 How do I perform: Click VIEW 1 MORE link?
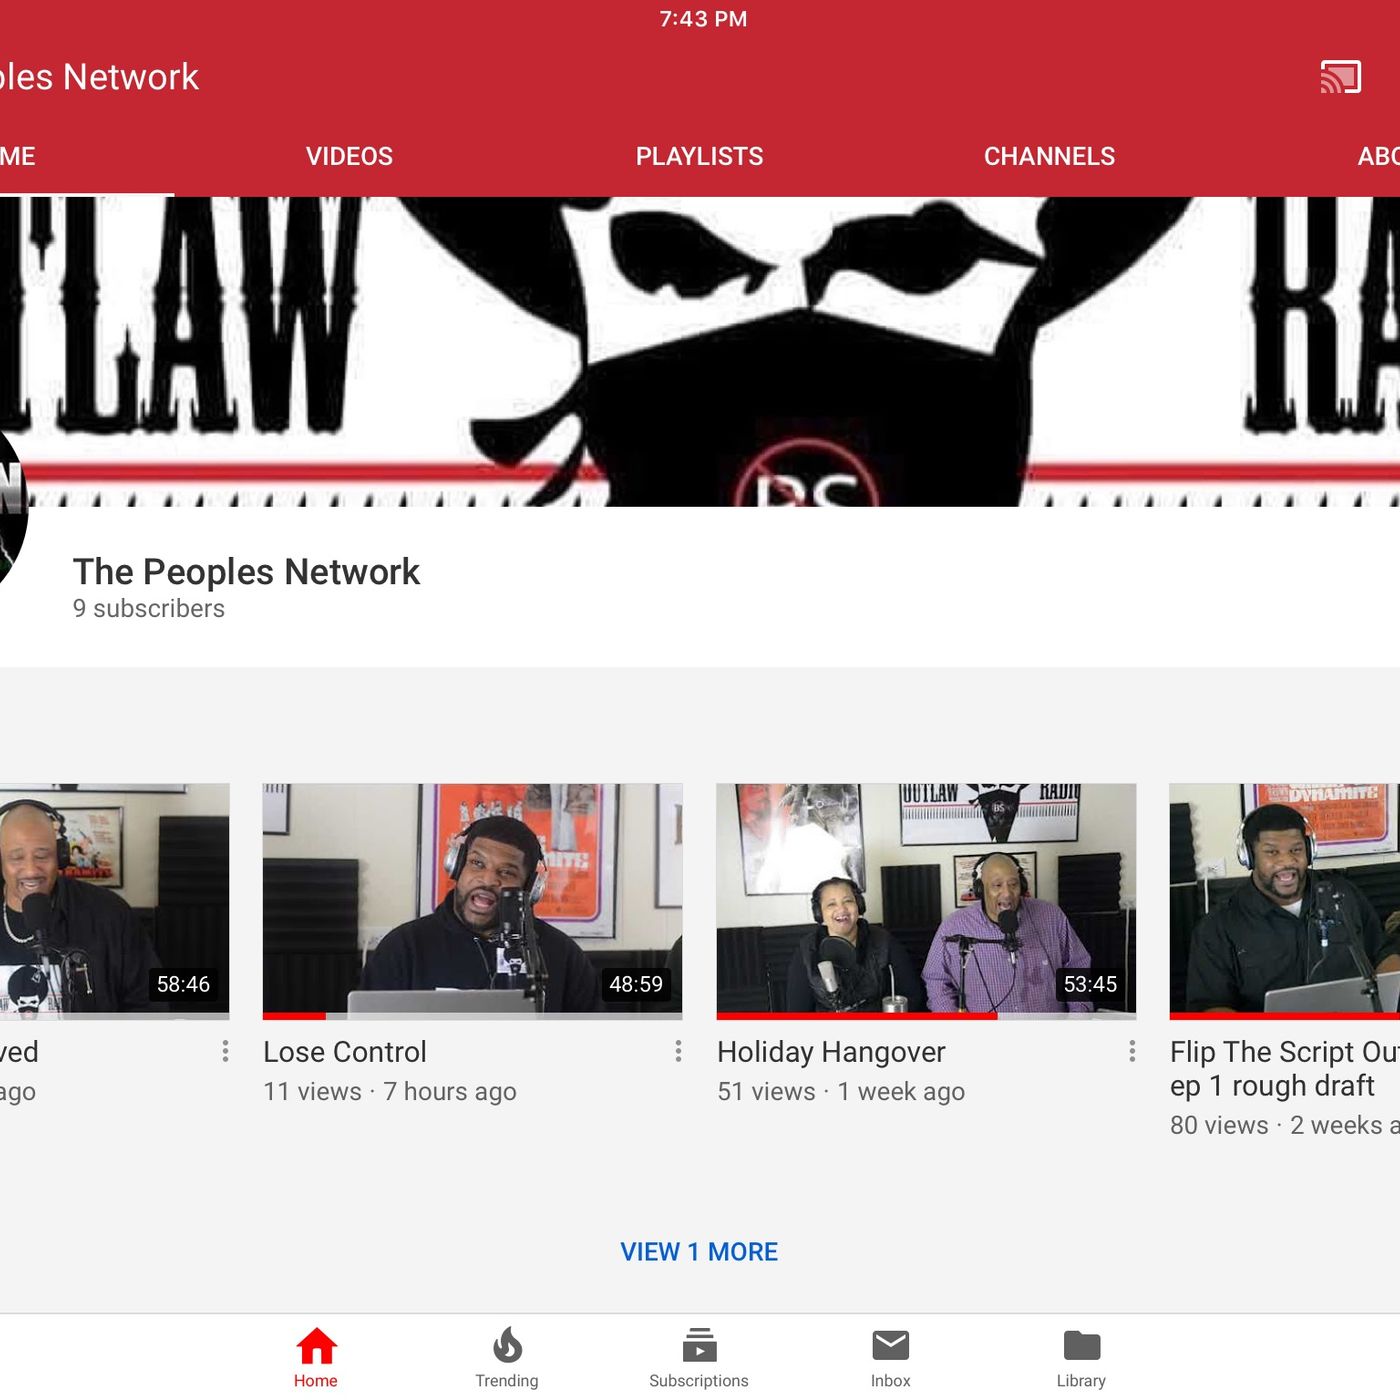pyautogui.click(x=699, y=1252)
